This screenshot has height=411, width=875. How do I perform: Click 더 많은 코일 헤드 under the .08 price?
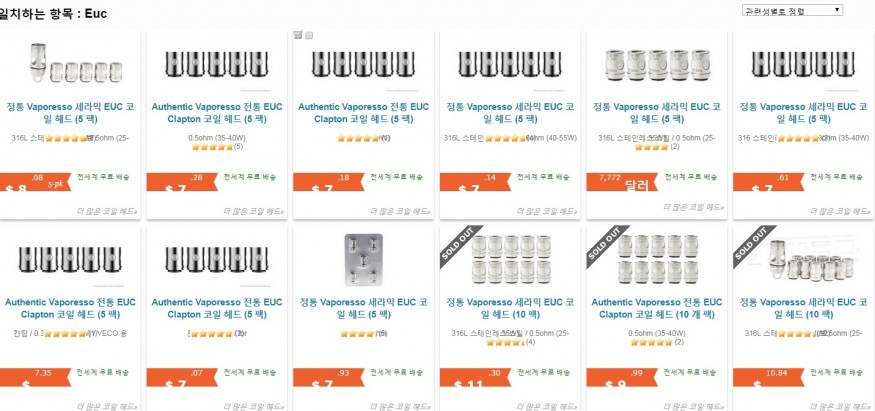pyautogui.click(x=108, y=211)
